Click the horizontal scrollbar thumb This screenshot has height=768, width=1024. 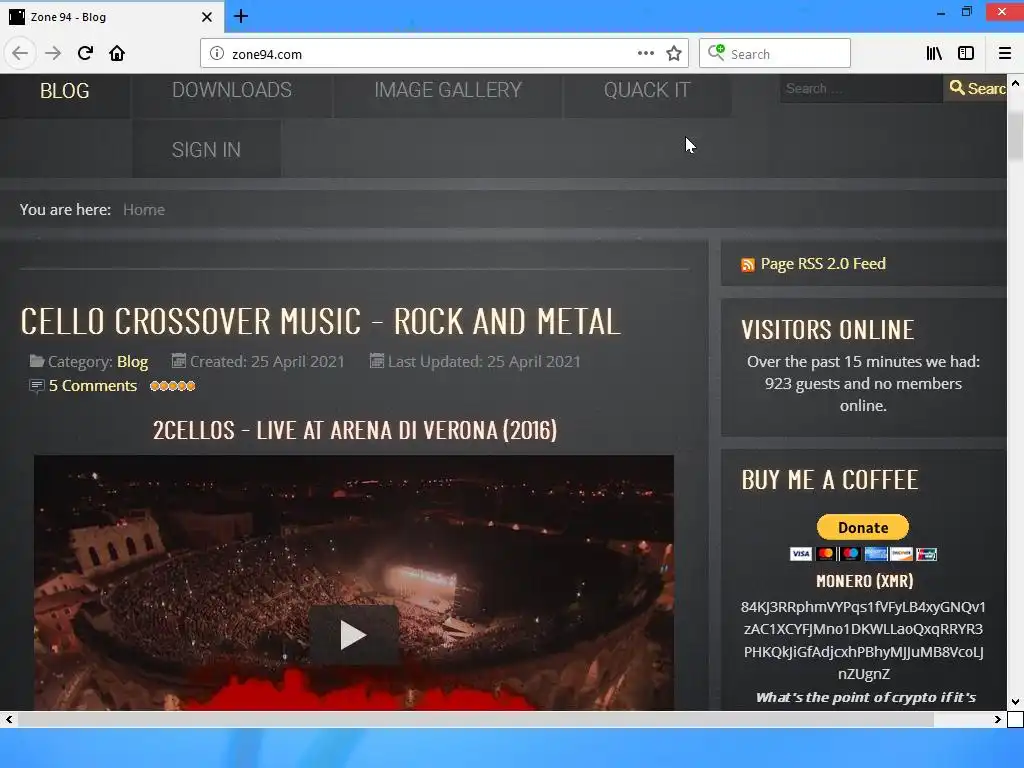tap(475, 720)
